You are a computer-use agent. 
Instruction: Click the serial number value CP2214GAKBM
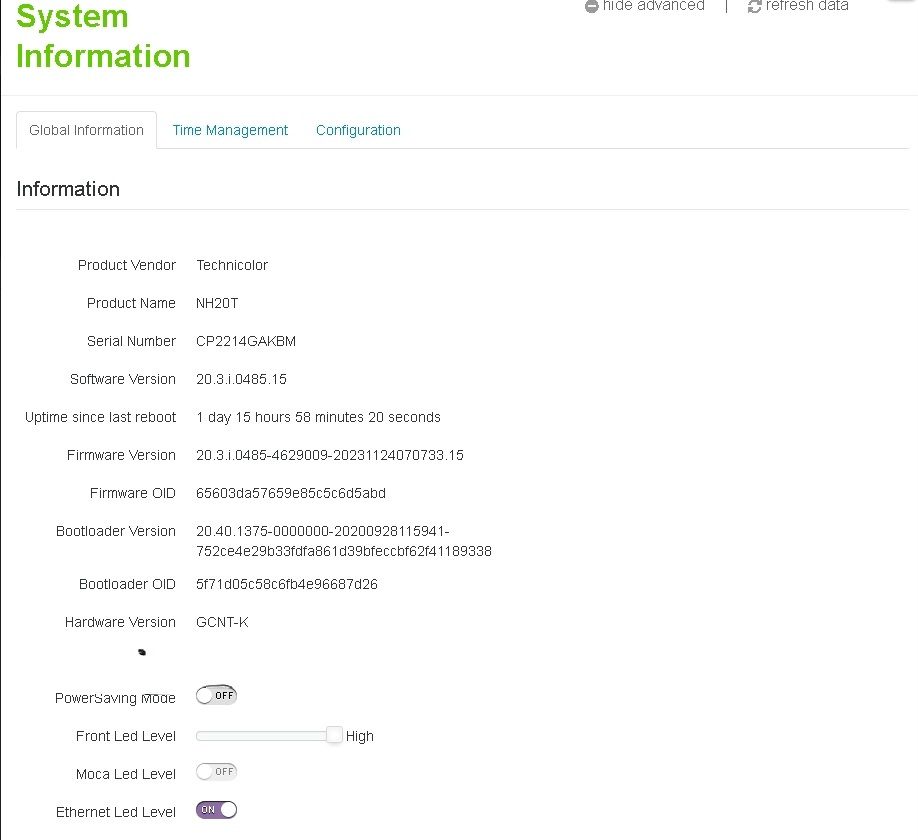pyautogui.click(x=246, y=341)
